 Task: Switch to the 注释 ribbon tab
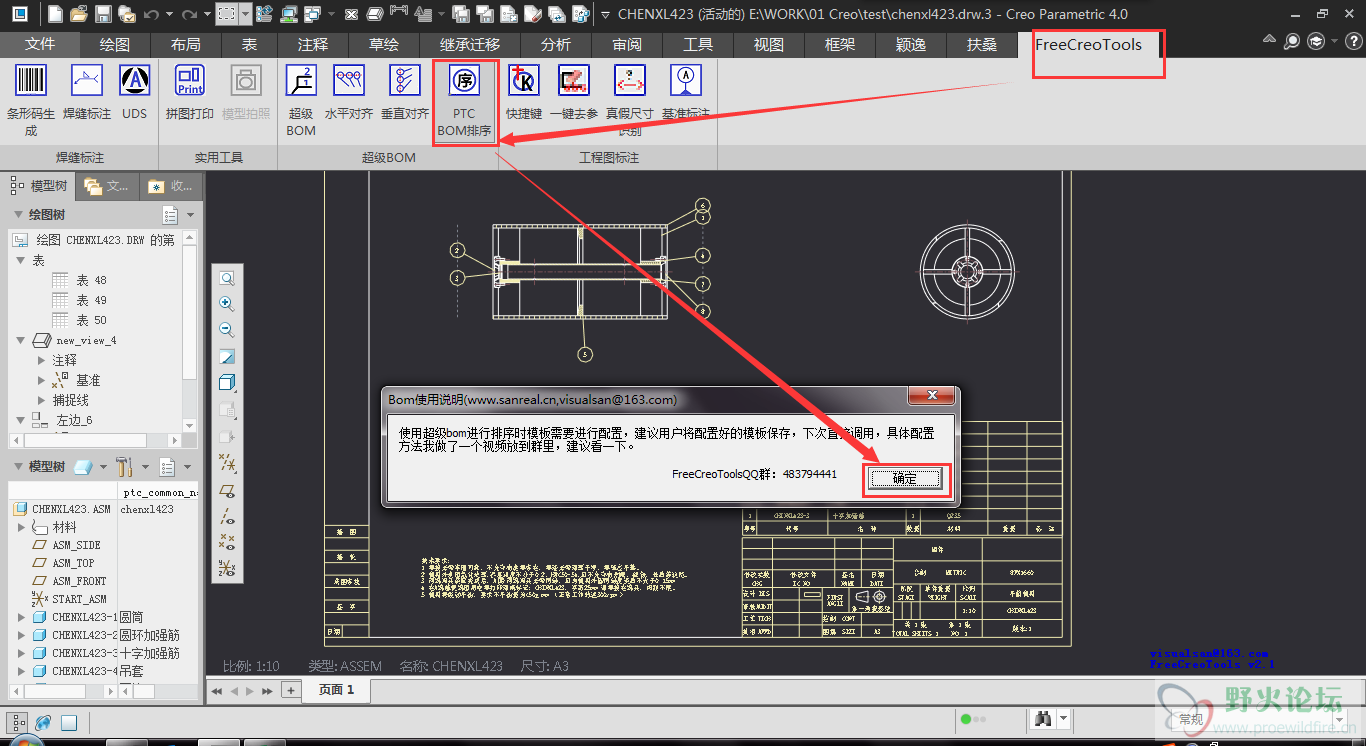click(313, 45)
